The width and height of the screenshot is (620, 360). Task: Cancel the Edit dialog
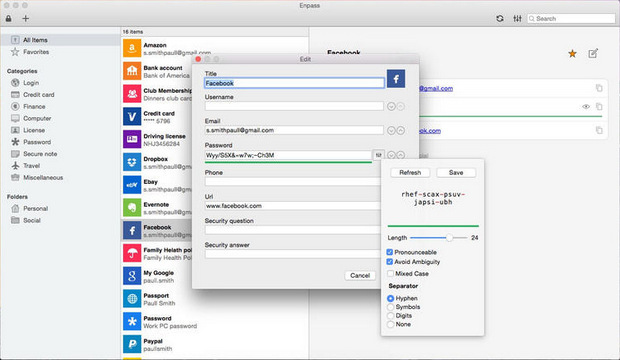(360, 275)
